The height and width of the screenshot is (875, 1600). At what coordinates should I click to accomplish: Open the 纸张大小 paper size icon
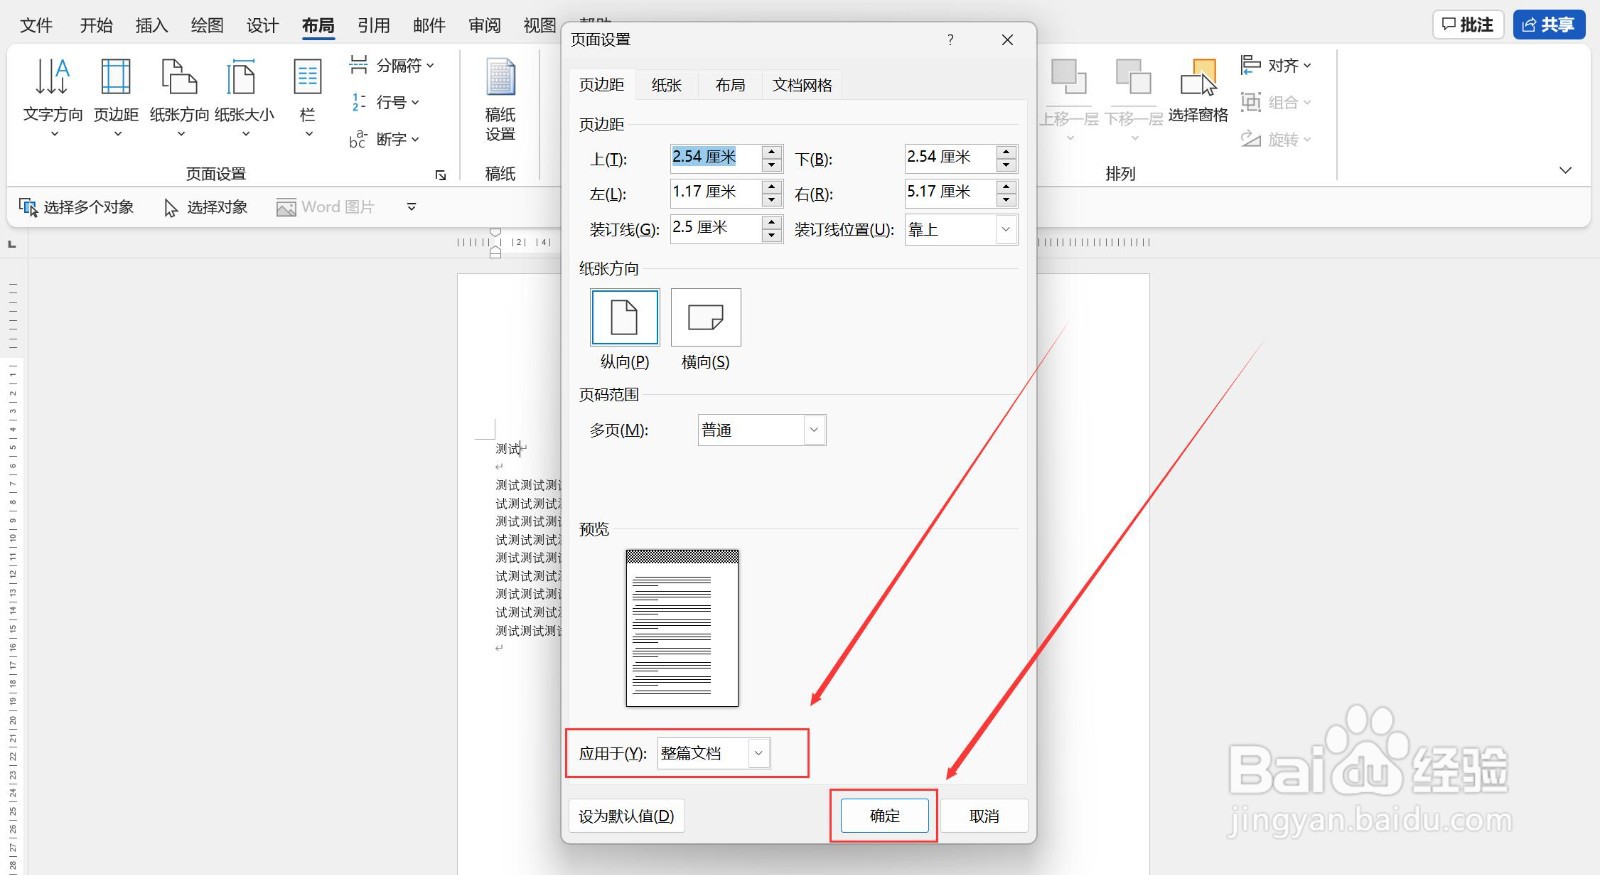pos(244,96)
